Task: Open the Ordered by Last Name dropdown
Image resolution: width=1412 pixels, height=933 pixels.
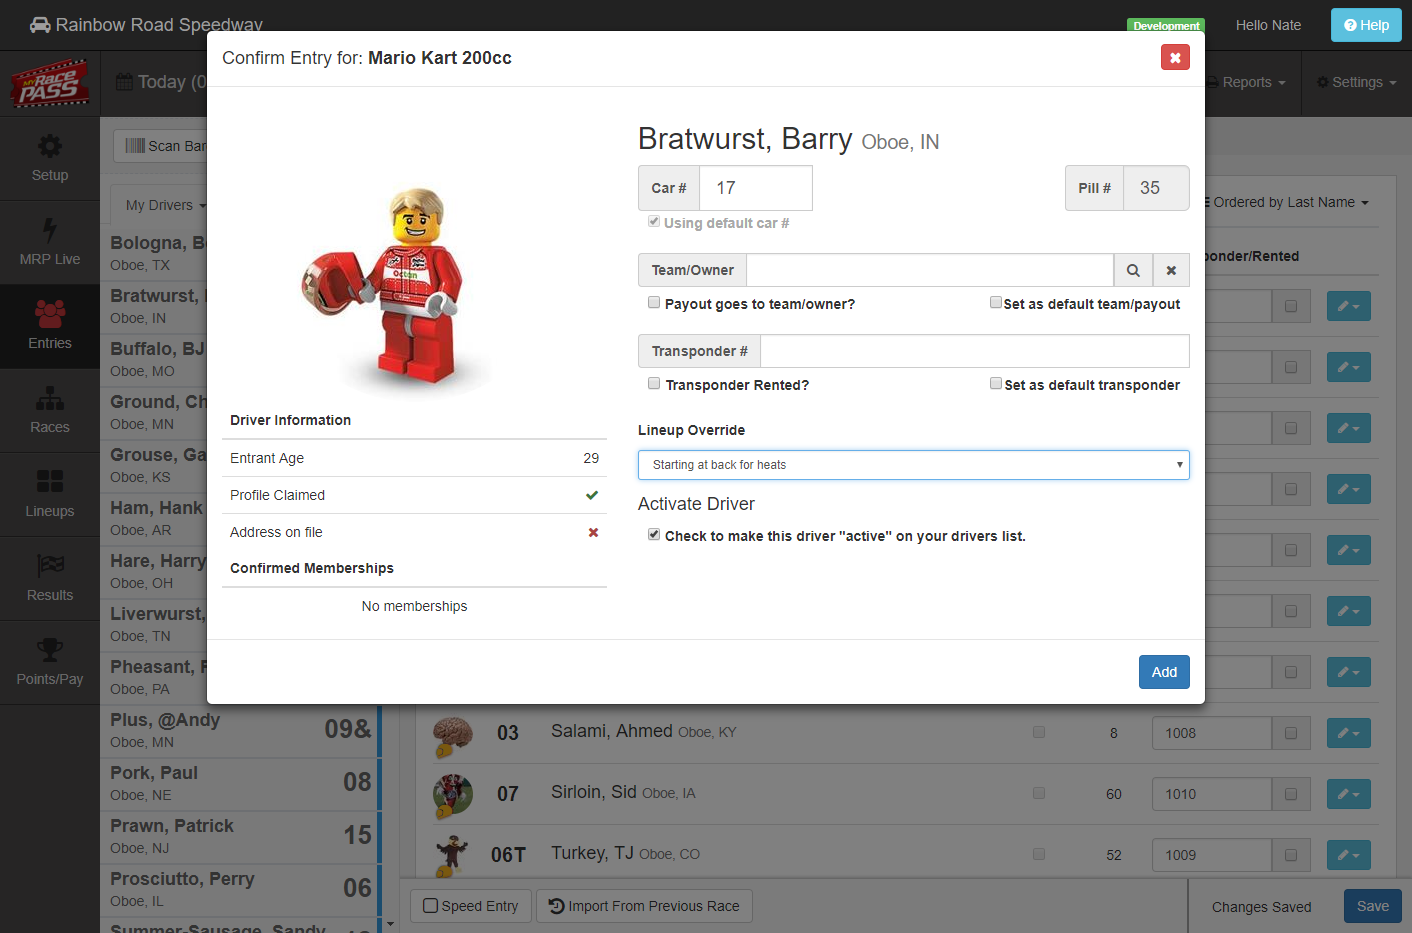Action: pyautogui.click(x=1288, y=202)
